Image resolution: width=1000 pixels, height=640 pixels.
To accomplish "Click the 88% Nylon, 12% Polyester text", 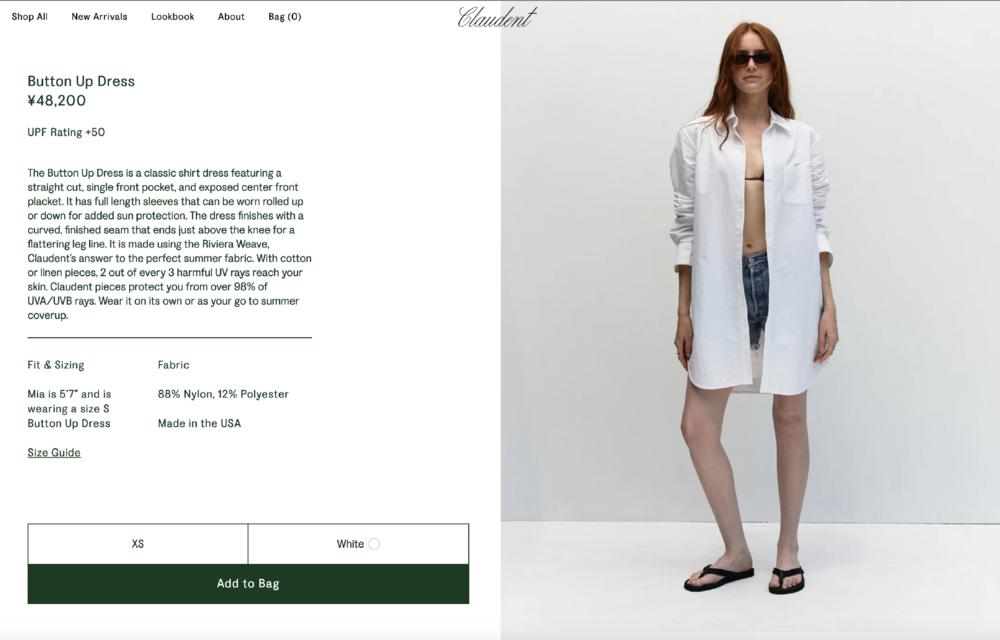I will [223, 394].
